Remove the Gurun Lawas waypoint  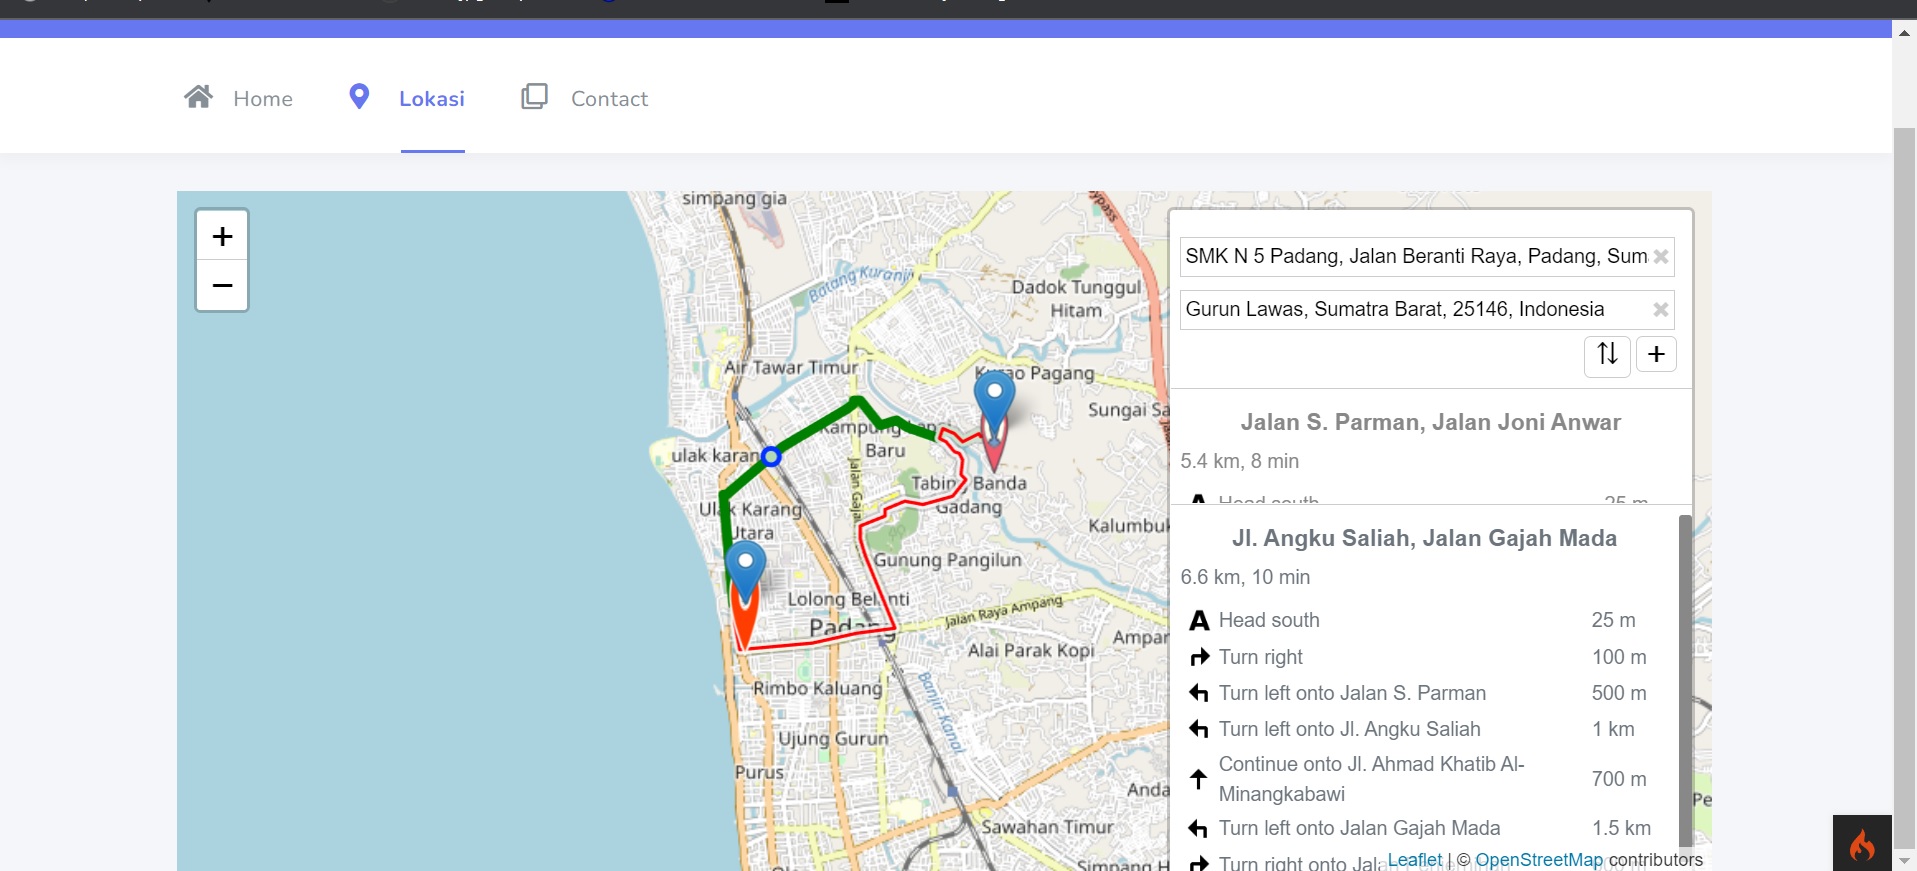pyautogui.click(x=1661, y=310)
